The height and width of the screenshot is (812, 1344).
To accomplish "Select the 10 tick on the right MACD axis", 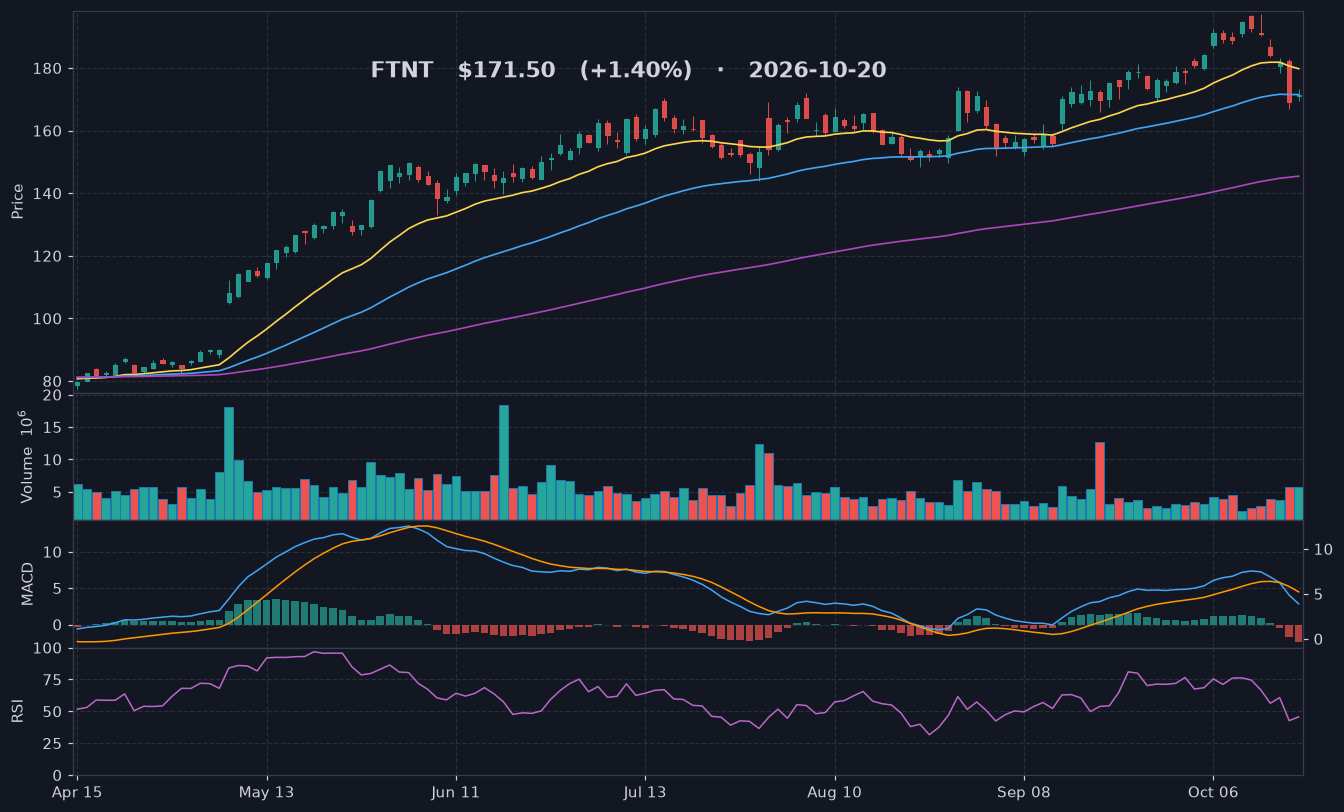I will click(x=1323, y=550).
